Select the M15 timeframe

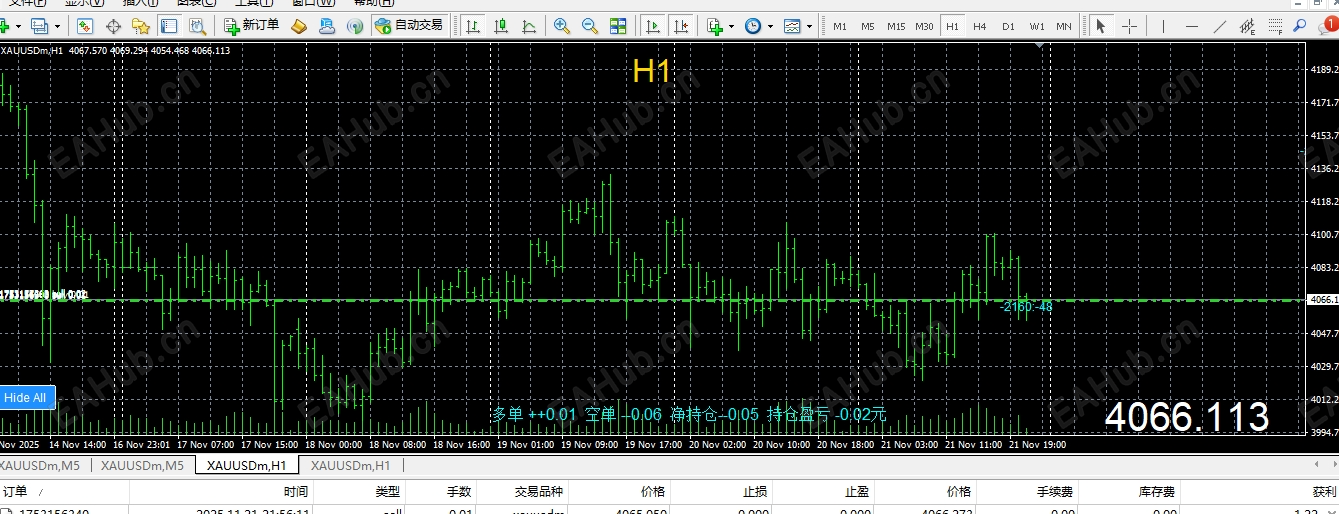pos(896,25)
